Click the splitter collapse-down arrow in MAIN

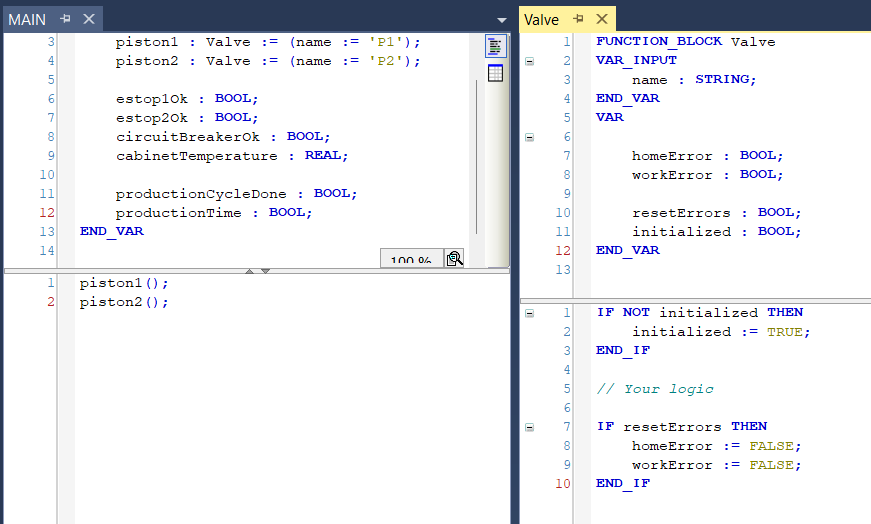[265, 271]
